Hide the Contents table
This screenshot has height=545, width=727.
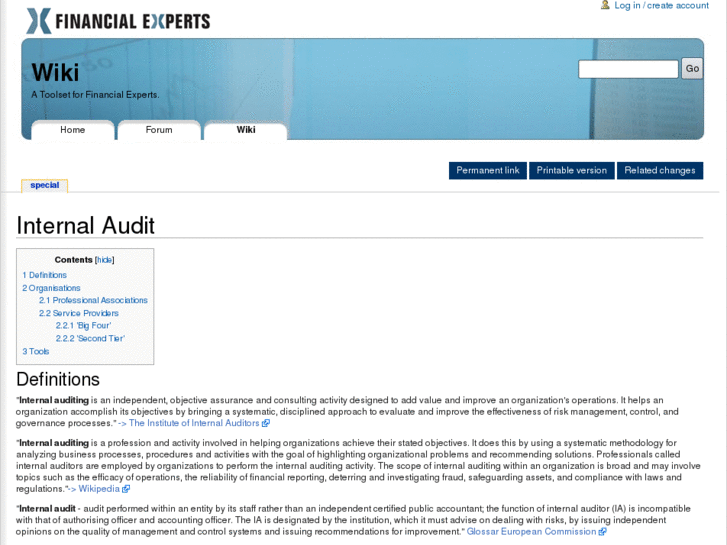pos(104,260)
